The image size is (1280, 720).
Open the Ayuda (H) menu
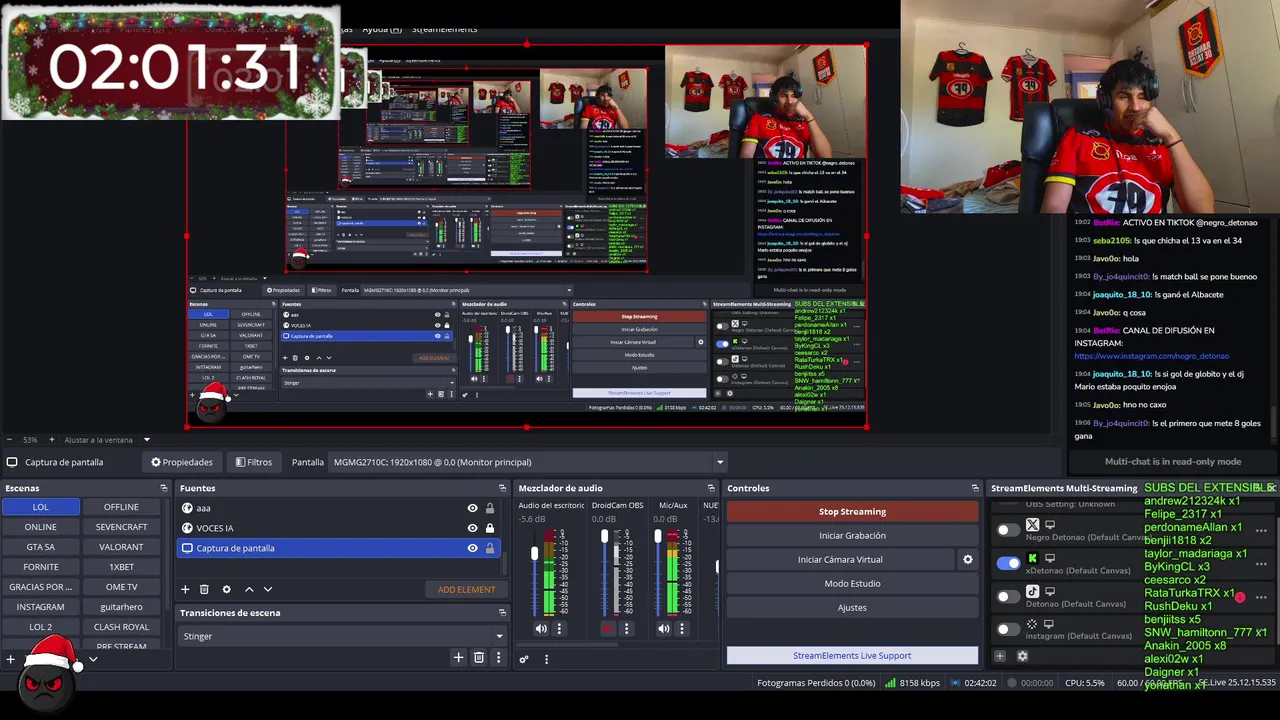coord(382,29)
